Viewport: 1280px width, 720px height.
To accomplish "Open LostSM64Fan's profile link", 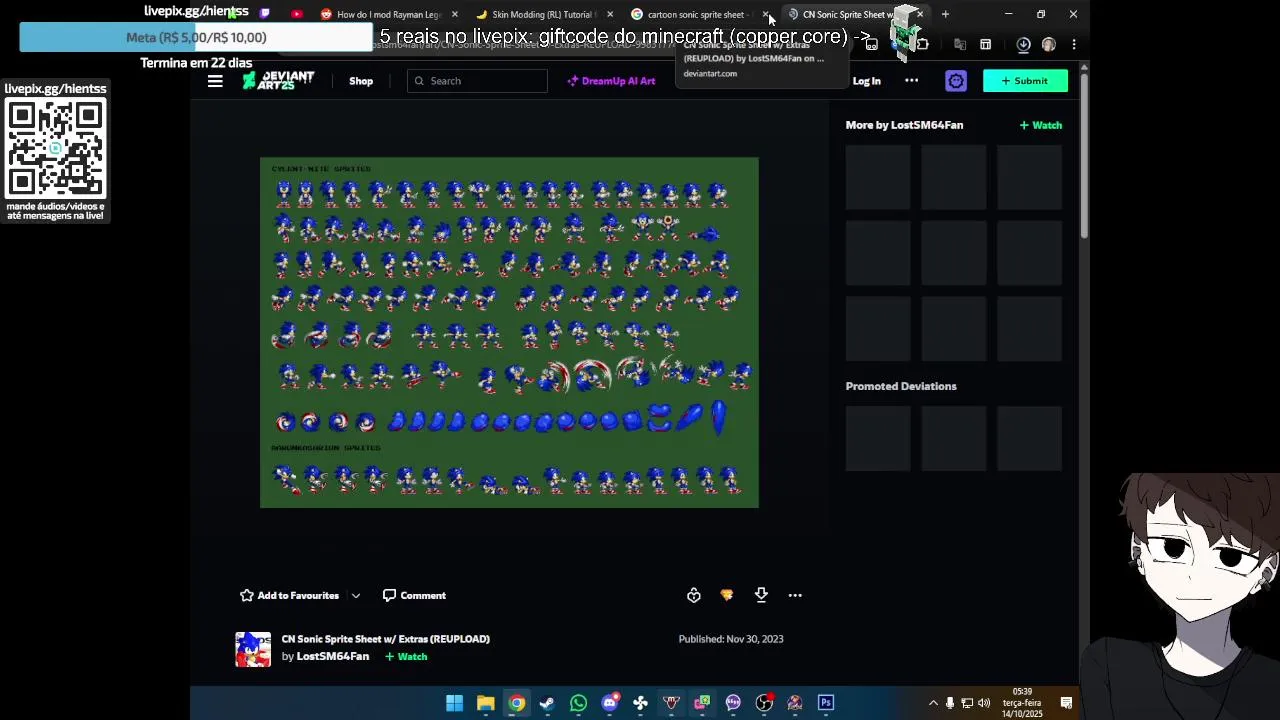I will coord(333,656).
